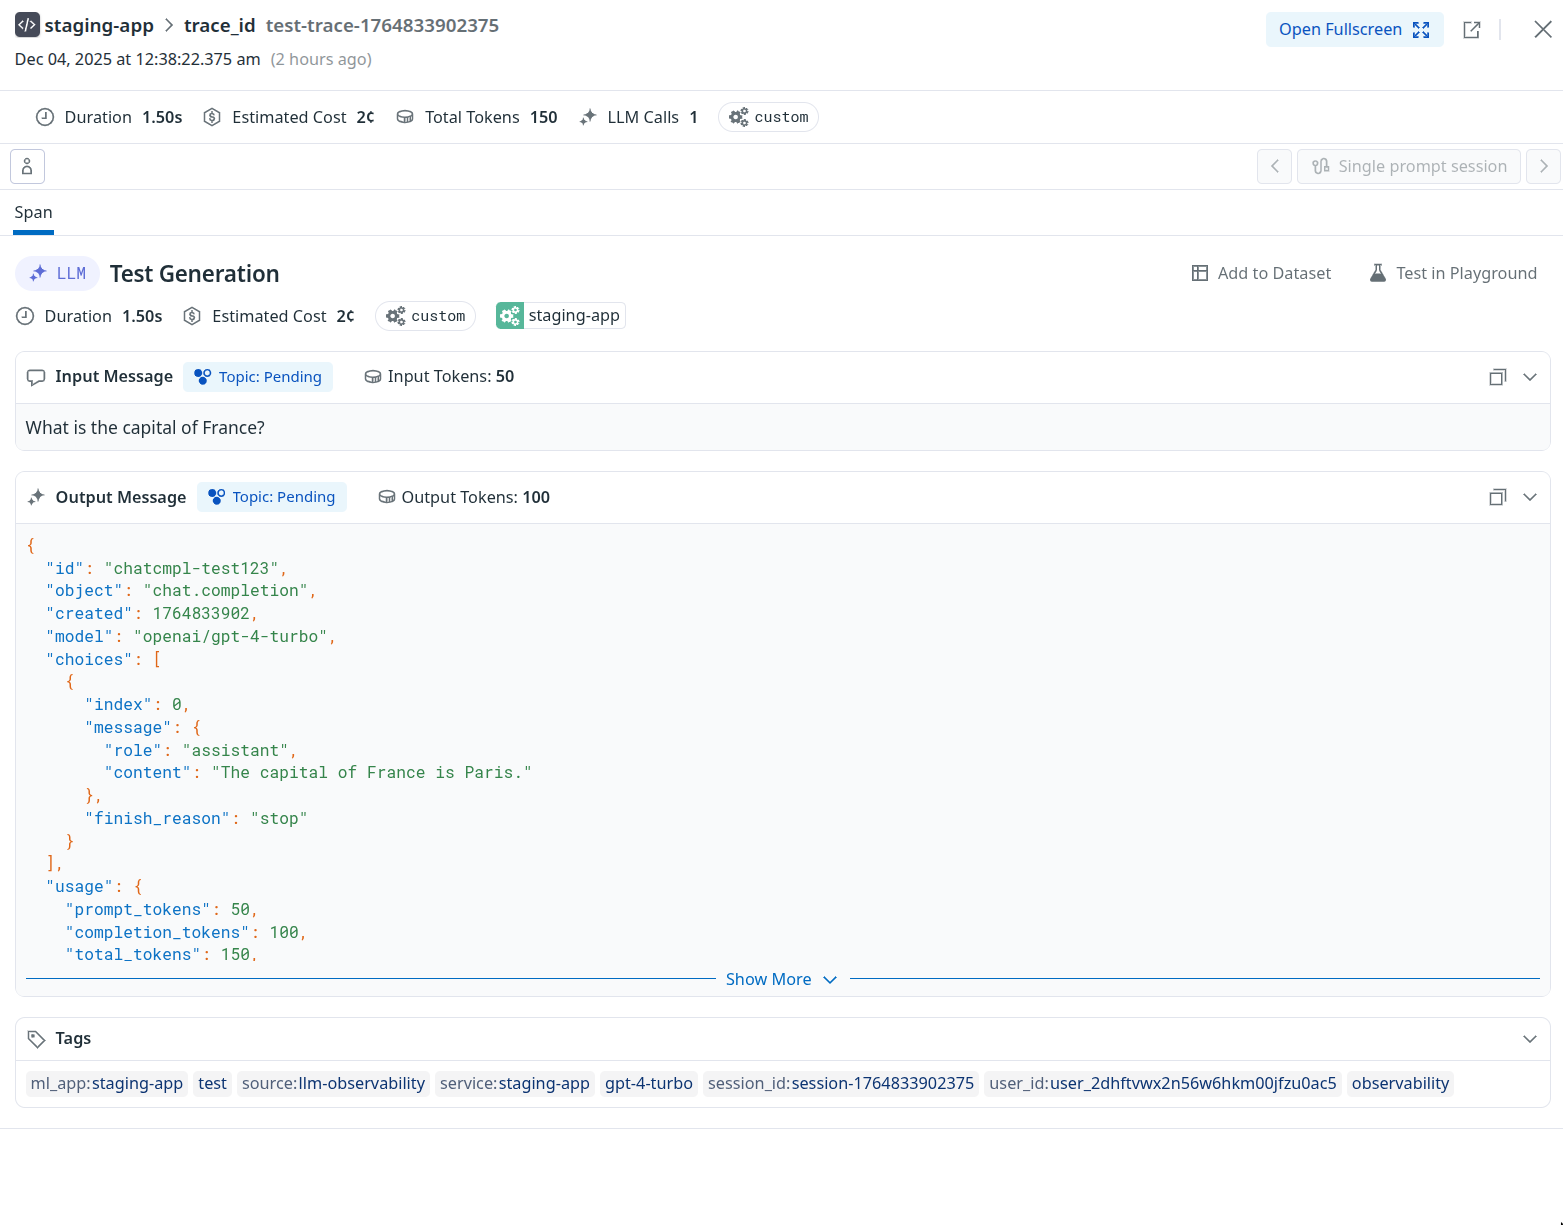
Task: Open trace in new tab via external link icon
Action: coord(1471,29)
